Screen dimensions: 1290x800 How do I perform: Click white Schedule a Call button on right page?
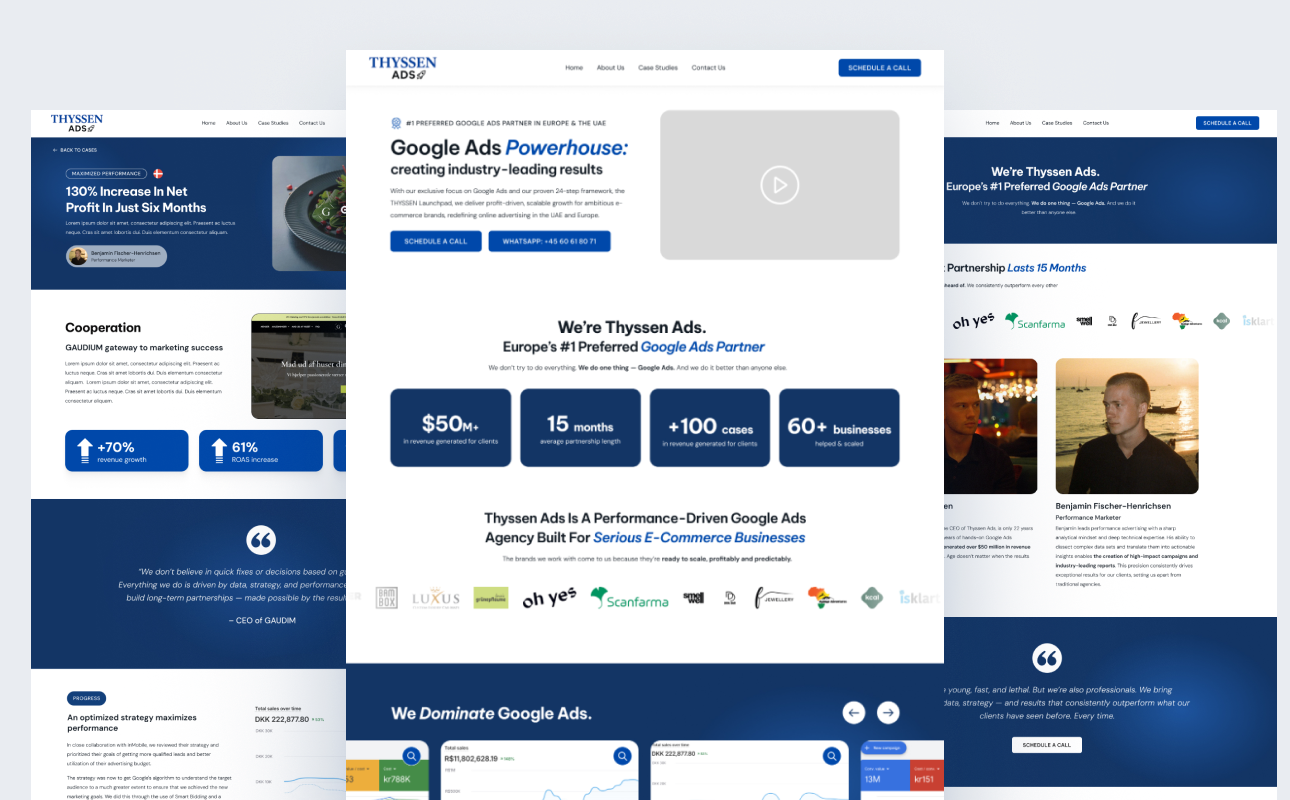(x=1047, y=745)
